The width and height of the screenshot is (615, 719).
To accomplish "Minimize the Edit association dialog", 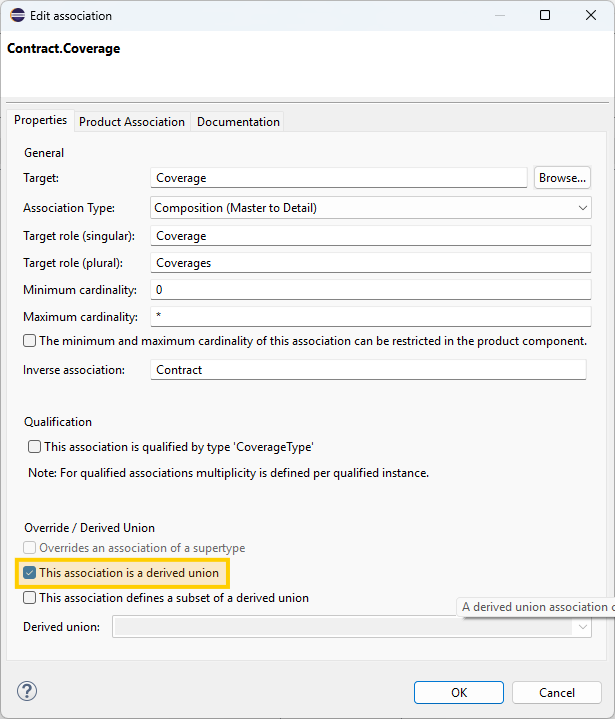I will pos(500,16).
